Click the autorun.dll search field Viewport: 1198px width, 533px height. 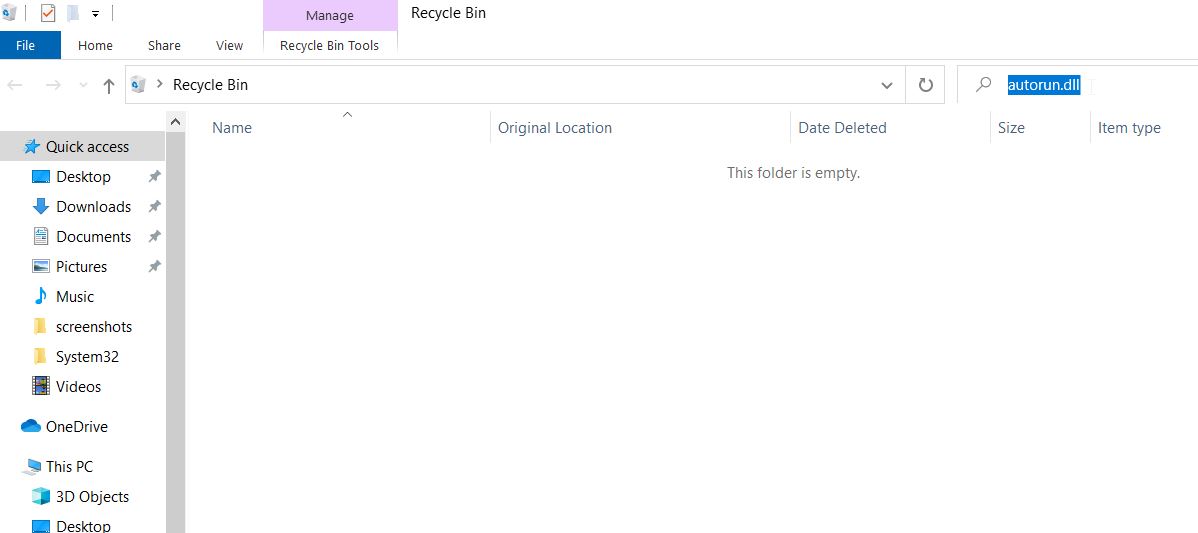[x=1077, y=85]
